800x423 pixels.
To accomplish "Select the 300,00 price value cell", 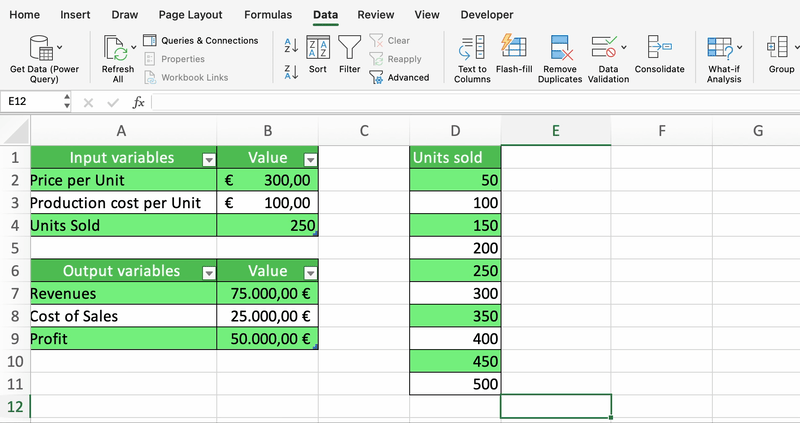I will point(267,180).
